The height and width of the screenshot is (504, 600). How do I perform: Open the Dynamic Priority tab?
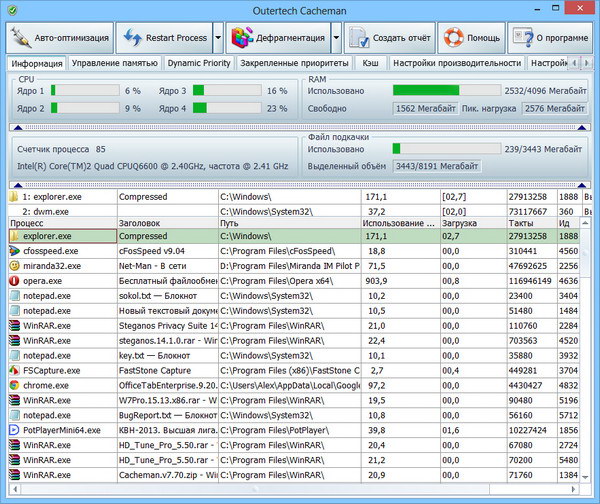coord(199,63)
